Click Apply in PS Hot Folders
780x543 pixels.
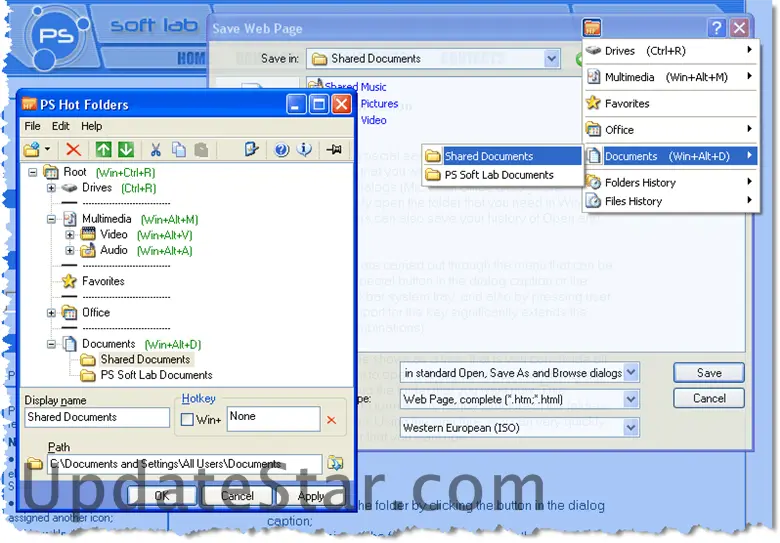[311, 496]
